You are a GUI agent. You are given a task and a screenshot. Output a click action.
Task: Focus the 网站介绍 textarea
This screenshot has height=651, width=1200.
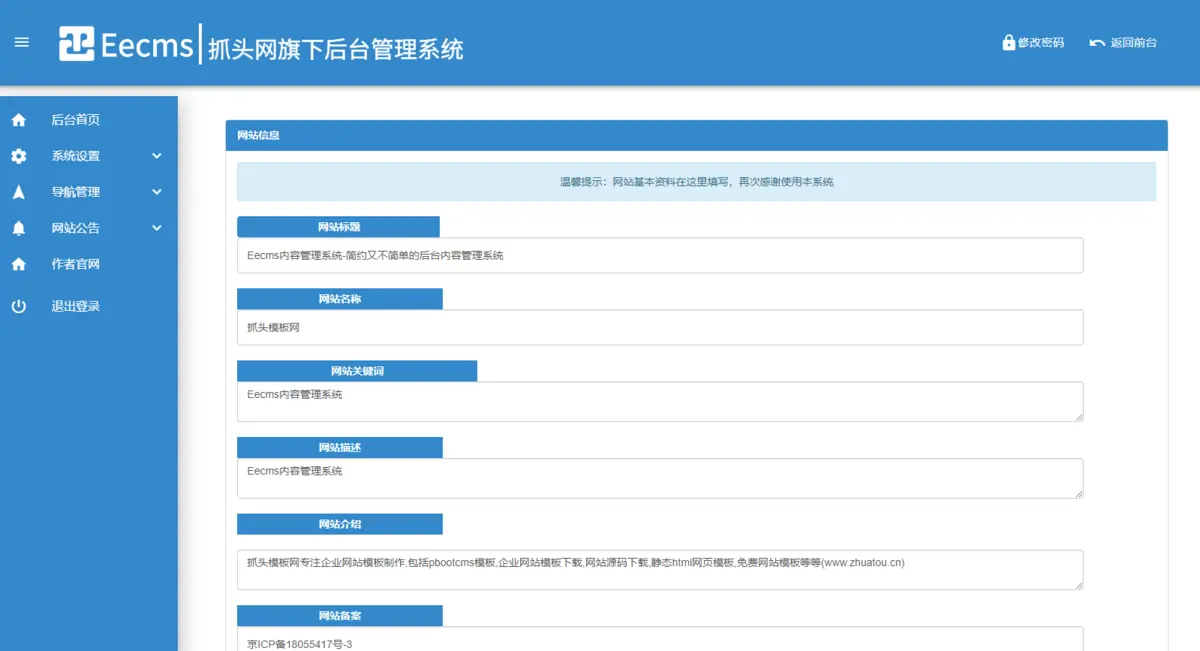[x=660, y=569]
